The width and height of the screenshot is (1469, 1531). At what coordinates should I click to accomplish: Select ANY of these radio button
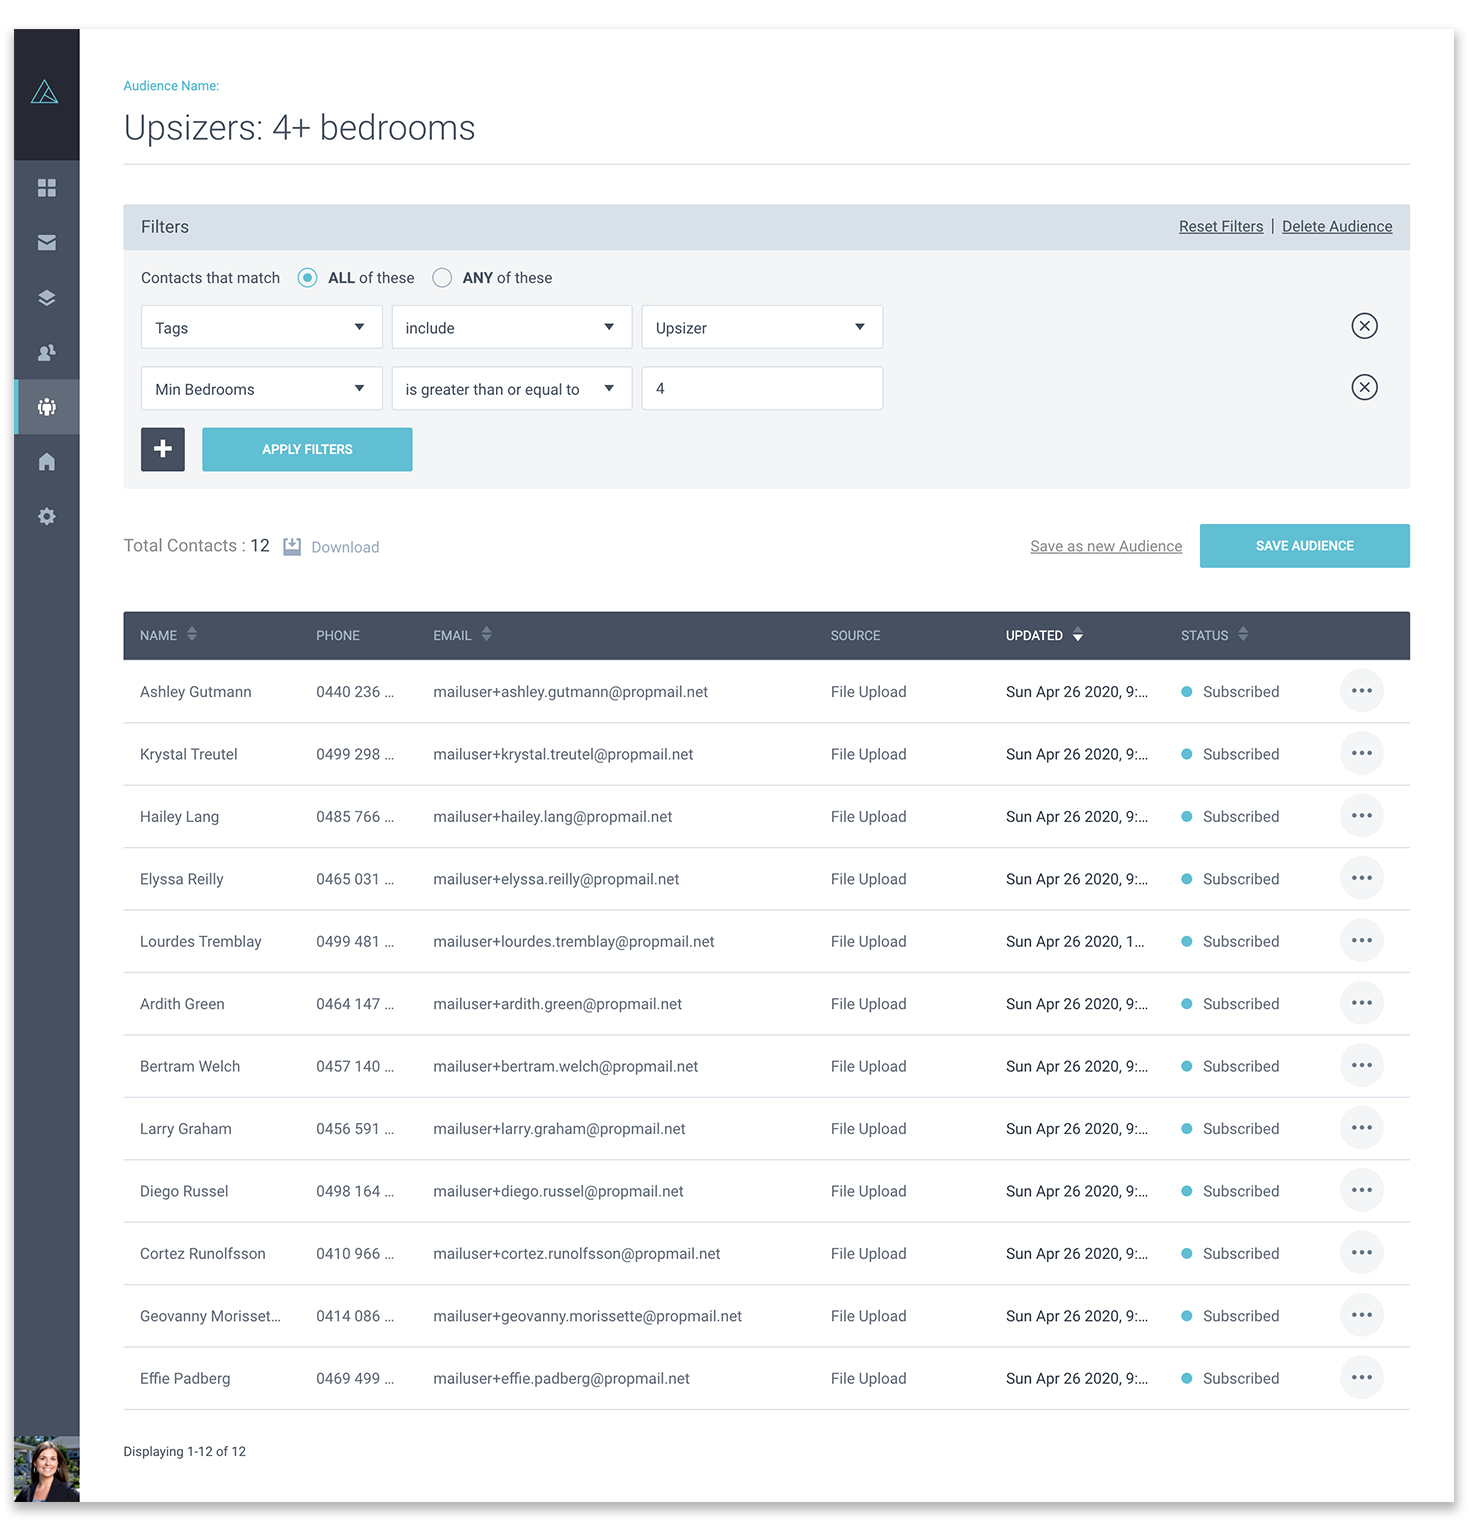442,278
